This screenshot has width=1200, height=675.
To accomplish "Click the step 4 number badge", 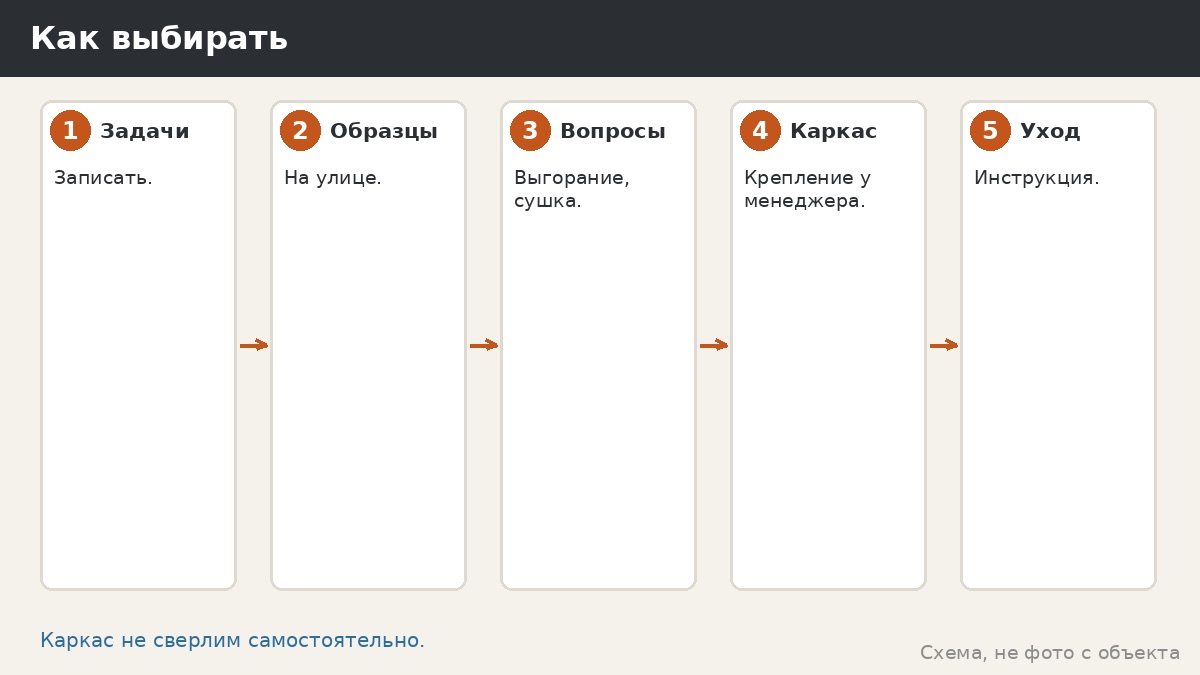I will [x=760, y=131].
